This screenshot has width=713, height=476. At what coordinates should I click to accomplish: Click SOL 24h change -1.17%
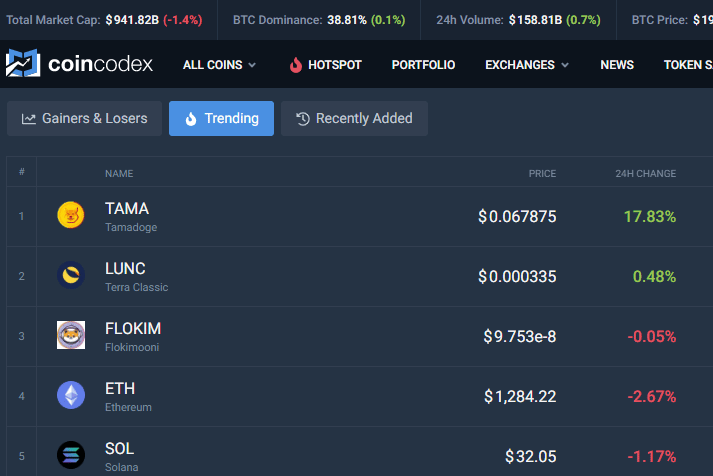[x=652, y=456]
